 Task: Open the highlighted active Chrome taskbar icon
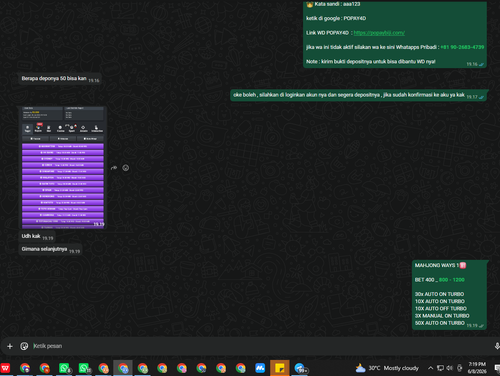pos(123,368)
